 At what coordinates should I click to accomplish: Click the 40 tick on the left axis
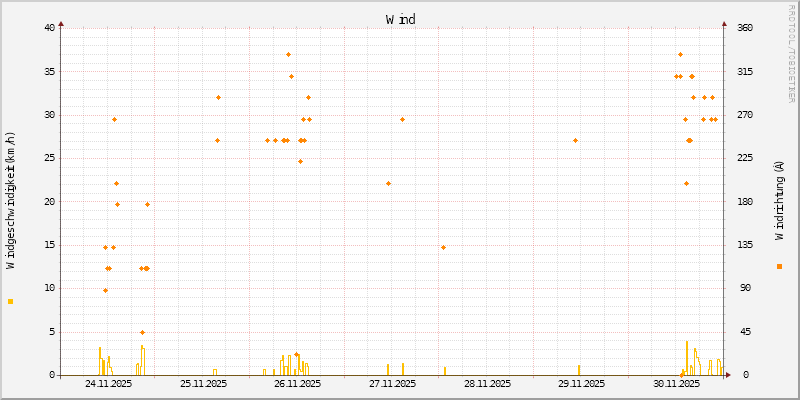coord(49,28)
